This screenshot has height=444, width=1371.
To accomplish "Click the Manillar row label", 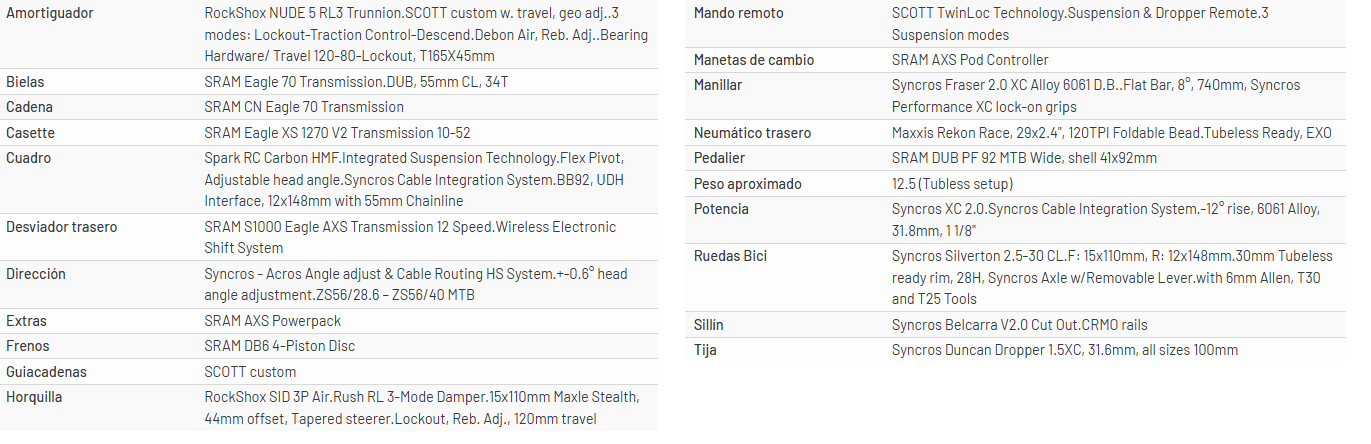I will [x=718, y=85].
